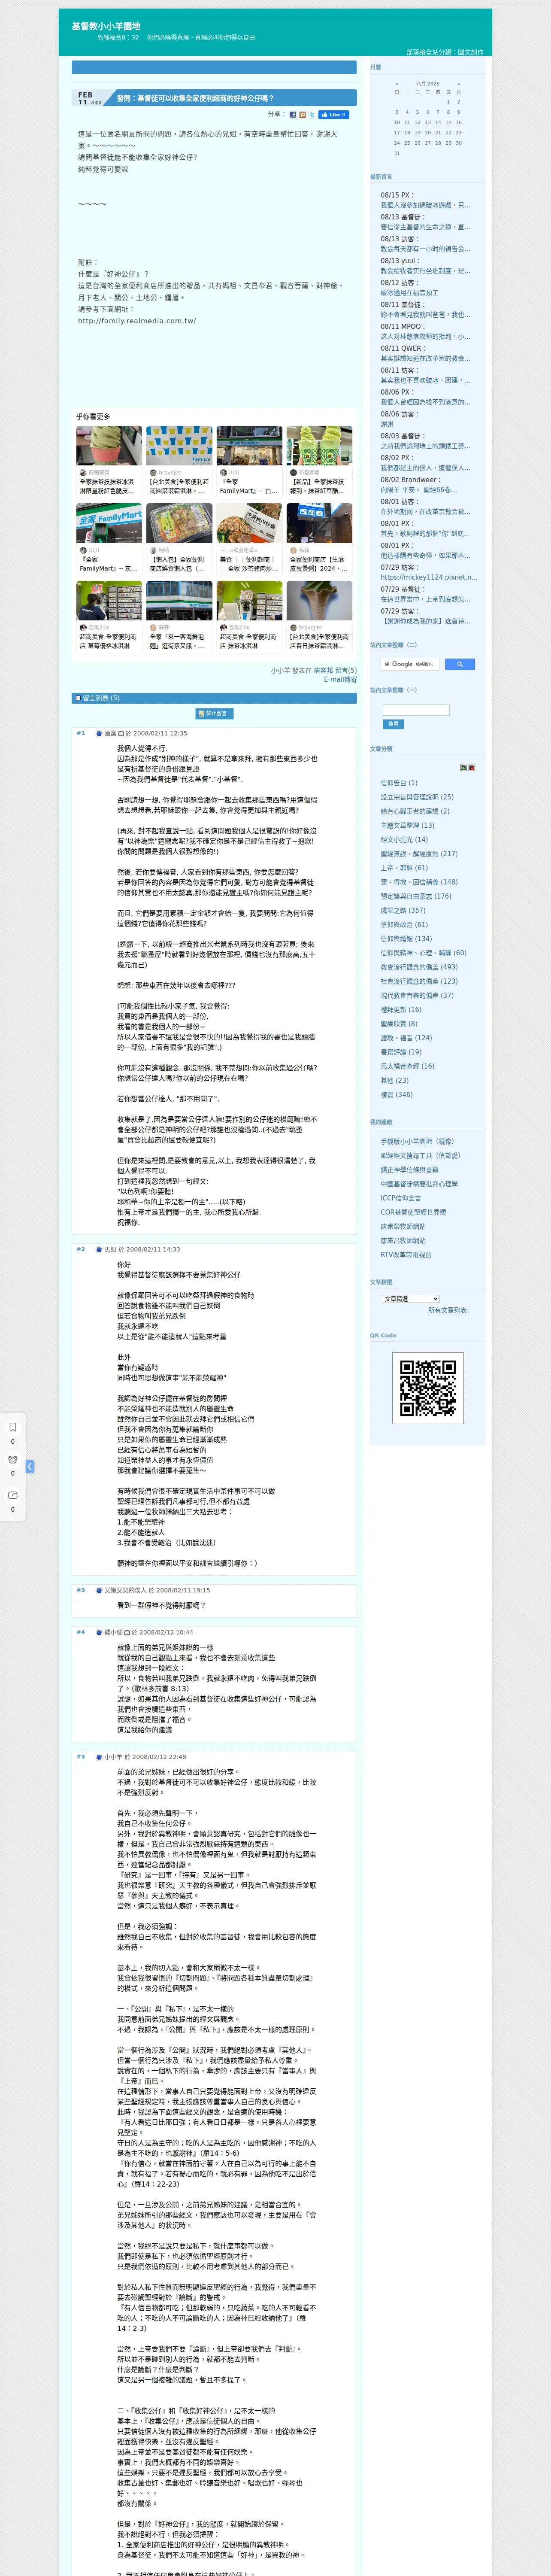Share post via Facebook icon

(293, 115)
